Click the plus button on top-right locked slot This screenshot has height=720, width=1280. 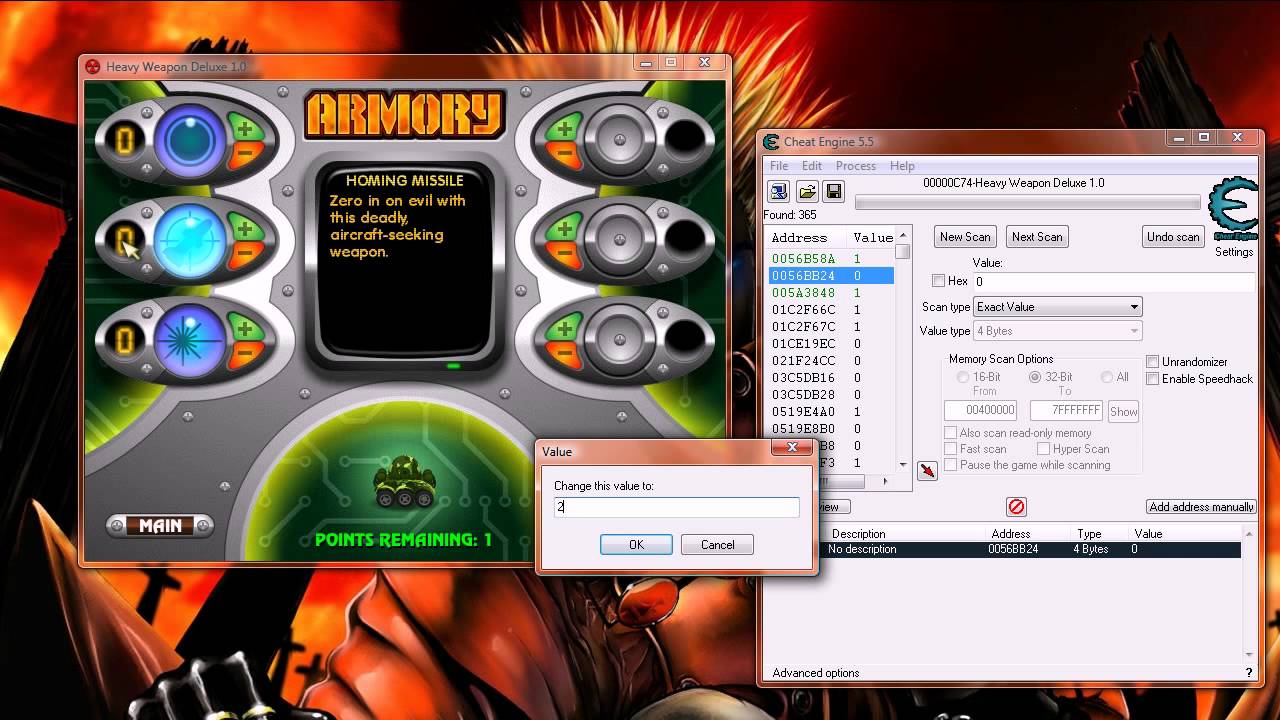click(564, 128)
